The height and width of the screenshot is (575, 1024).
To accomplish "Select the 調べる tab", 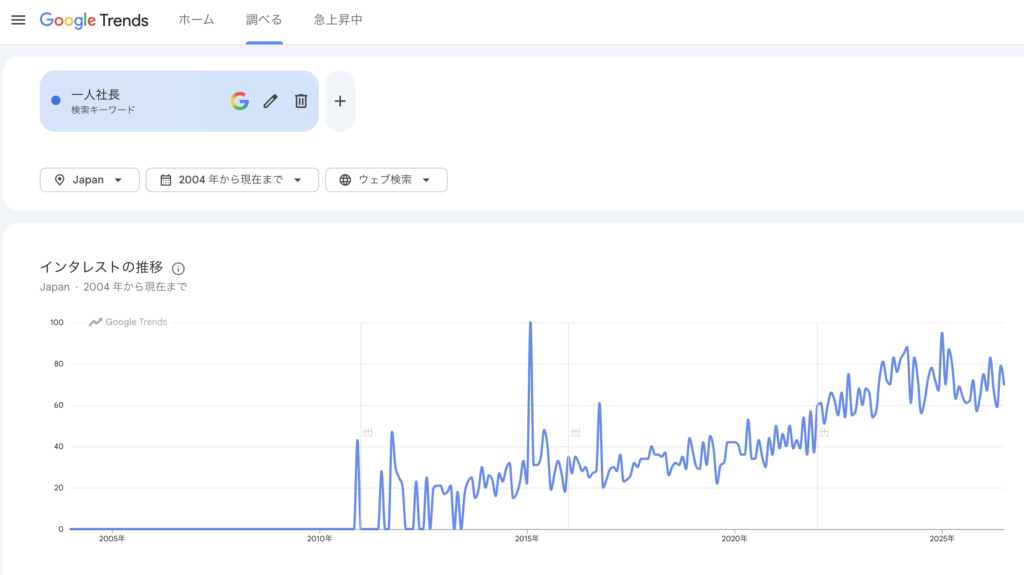I will (264, 20).
